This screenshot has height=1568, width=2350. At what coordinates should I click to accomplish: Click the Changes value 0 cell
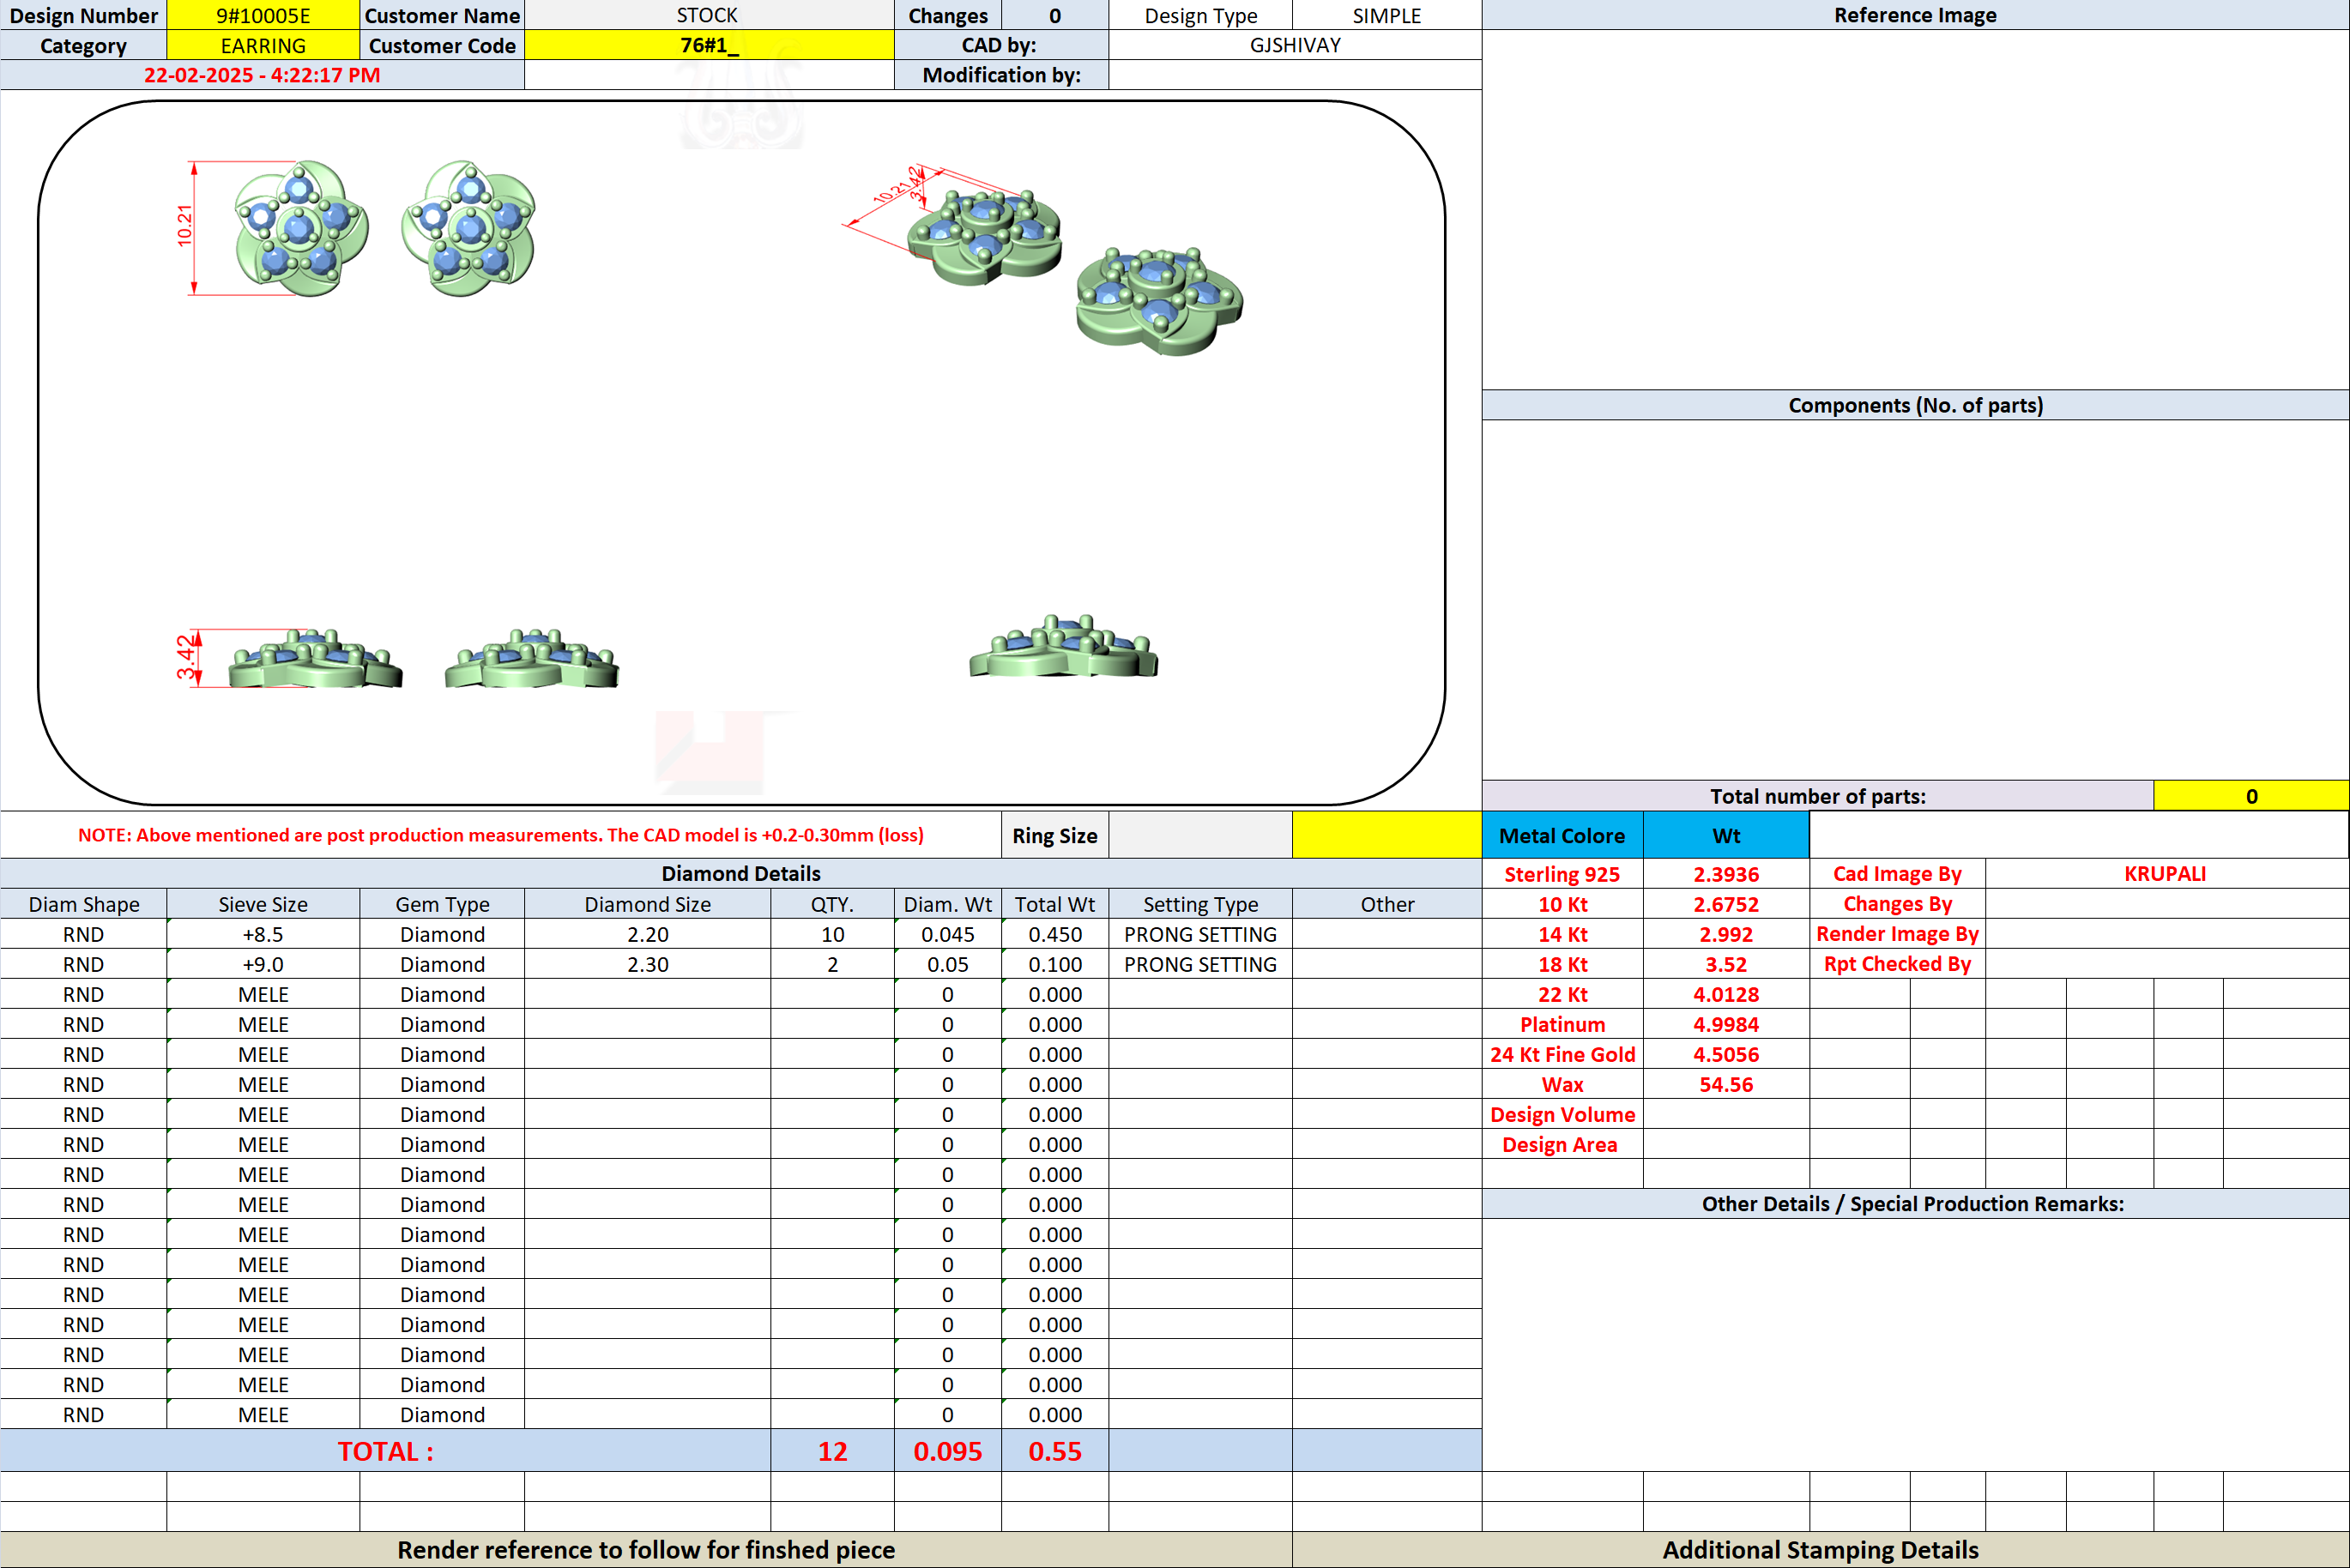click(1055, 15)
